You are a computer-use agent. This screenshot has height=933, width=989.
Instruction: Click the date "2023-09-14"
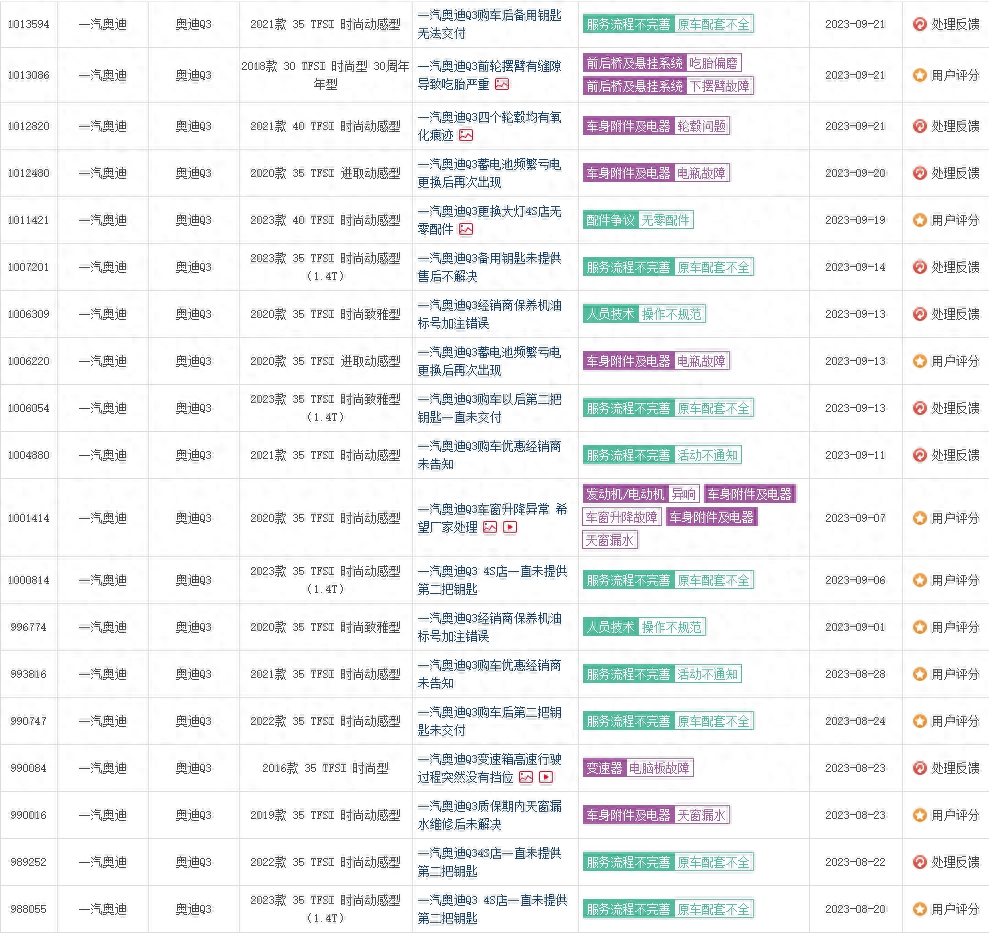click(x=855, y=267)
